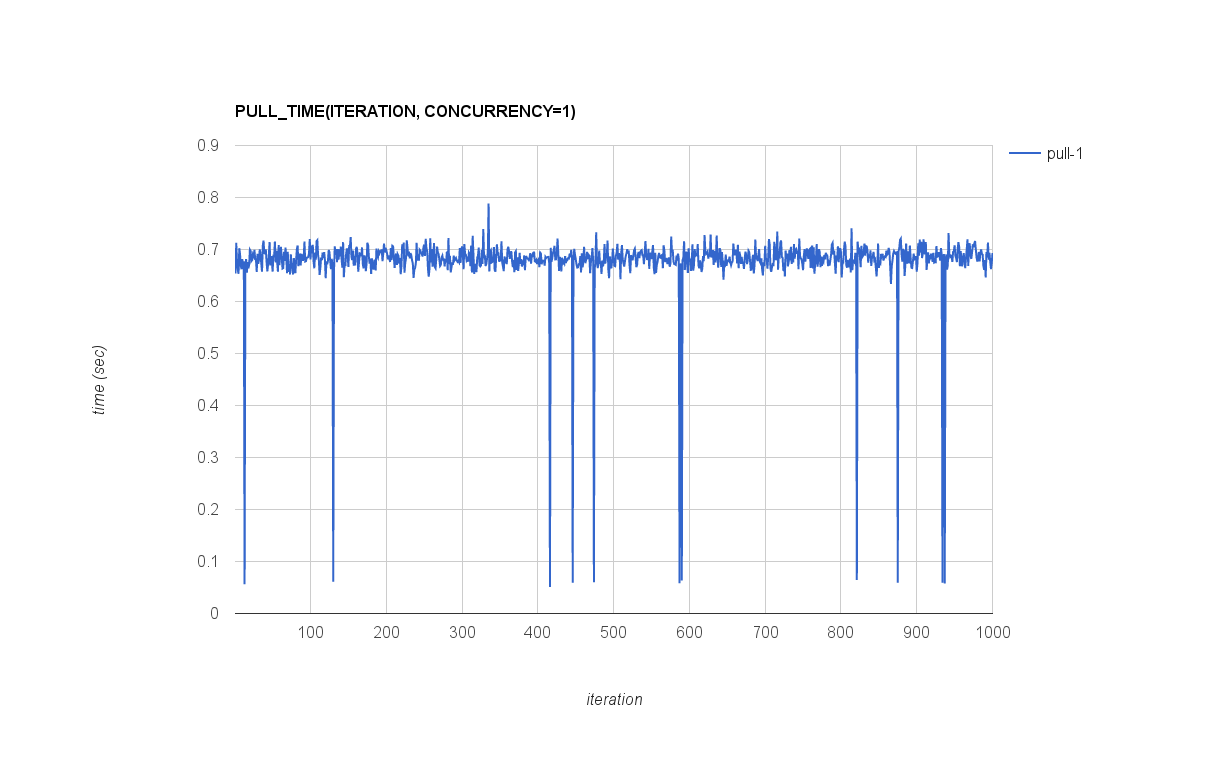Select the pull-1 legend label
The width and height of the screenshot is (1227, 759).
coord(1065,154)
